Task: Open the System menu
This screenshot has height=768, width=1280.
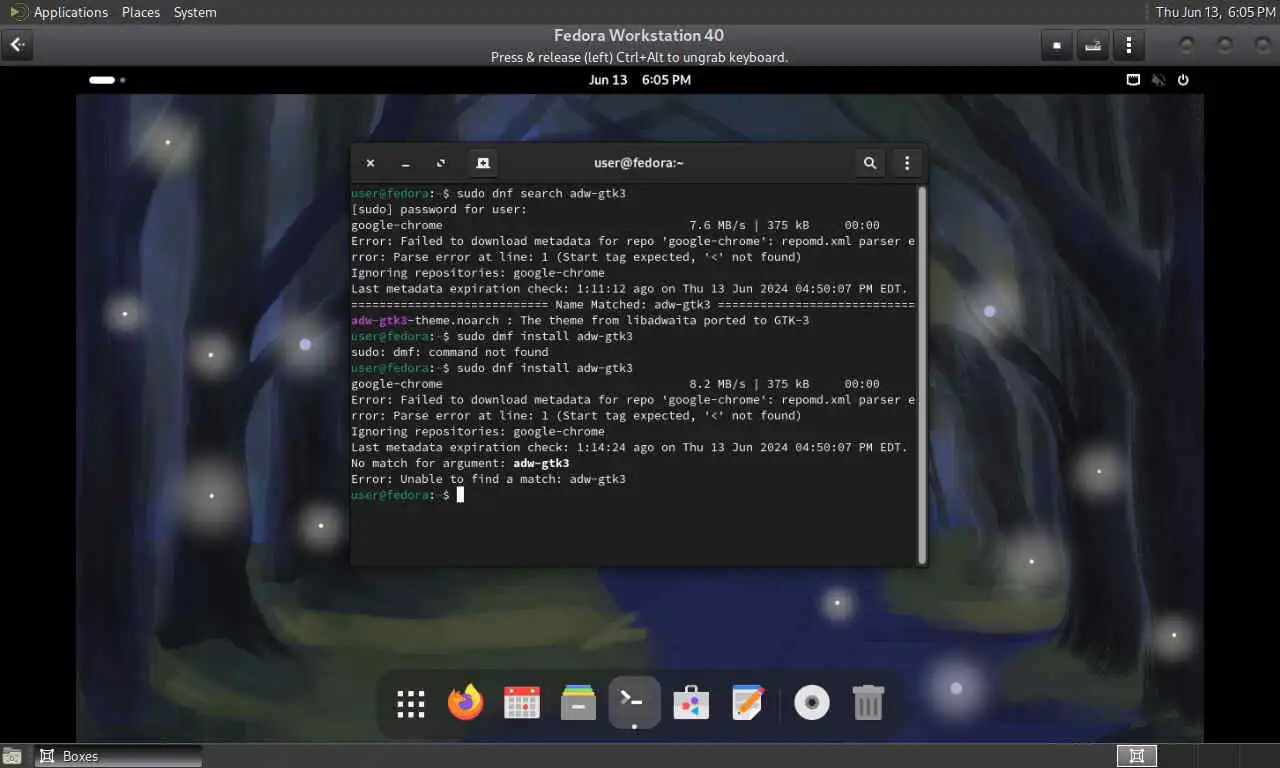Action: pyautogui.click(x=195, y=12)
